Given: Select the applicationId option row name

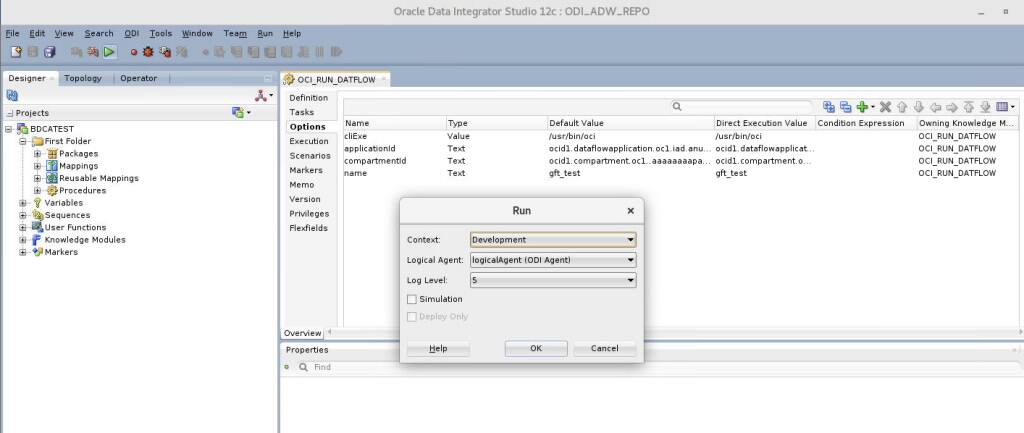Looking at the screenshot, I should pos(370,148).
